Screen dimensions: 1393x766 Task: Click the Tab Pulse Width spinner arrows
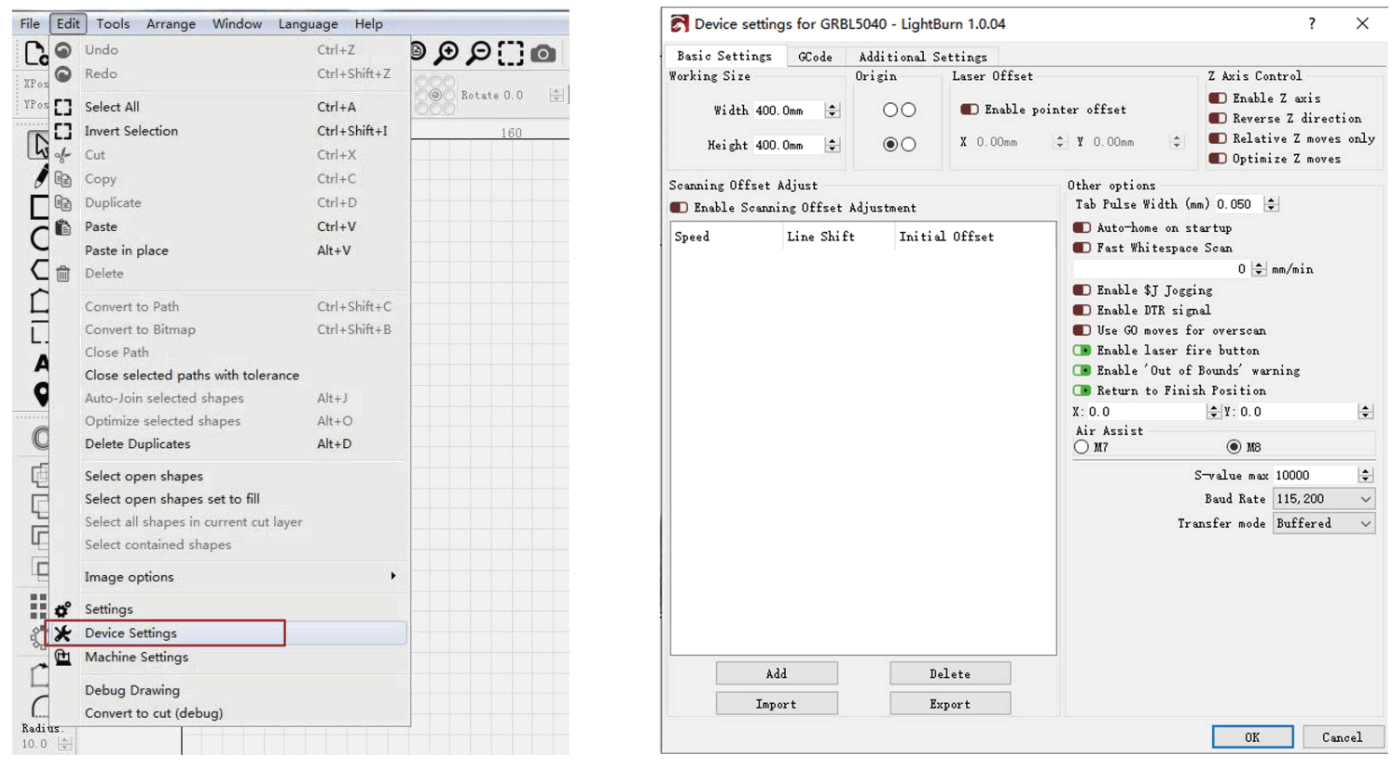(1271, 204)
